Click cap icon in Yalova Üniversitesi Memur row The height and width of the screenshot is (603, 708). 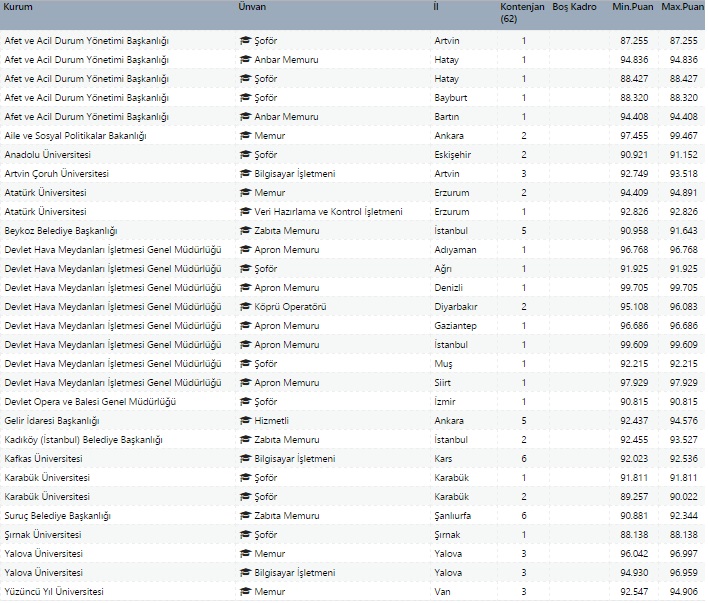tap(245, 554)
